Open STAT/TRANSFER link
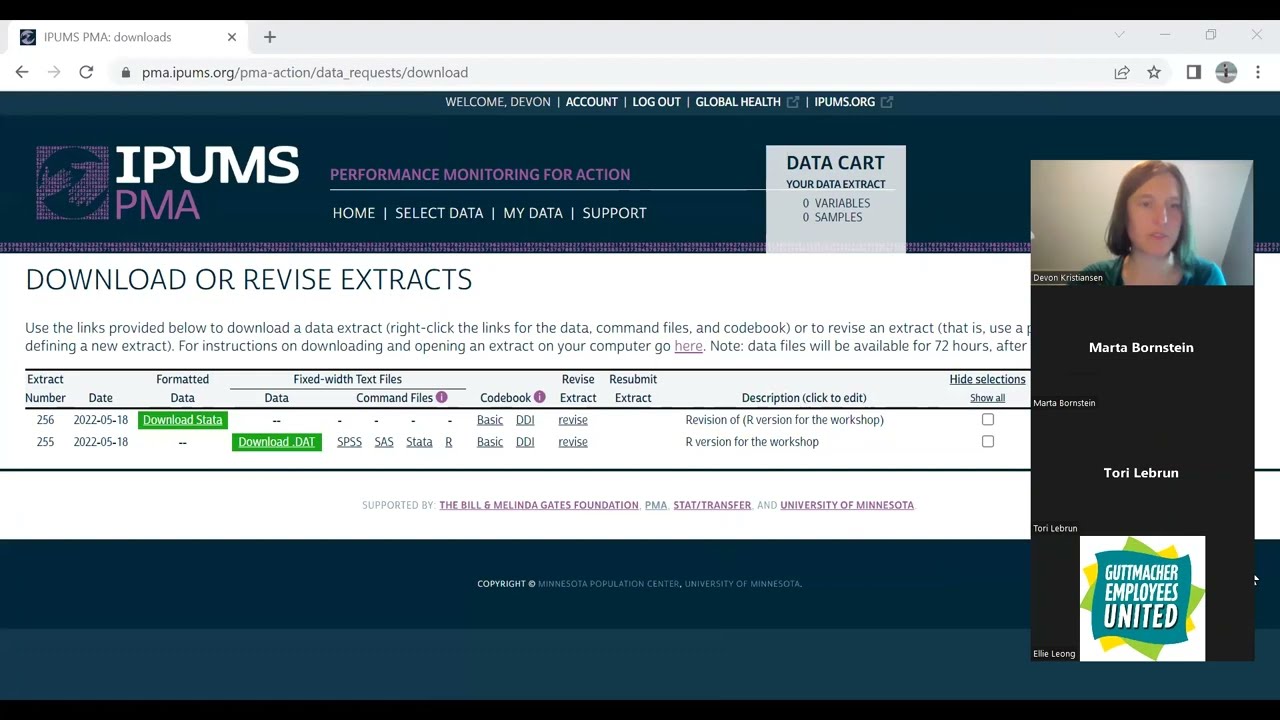Screen dimensions: 1280x720 tap(712, 505)
